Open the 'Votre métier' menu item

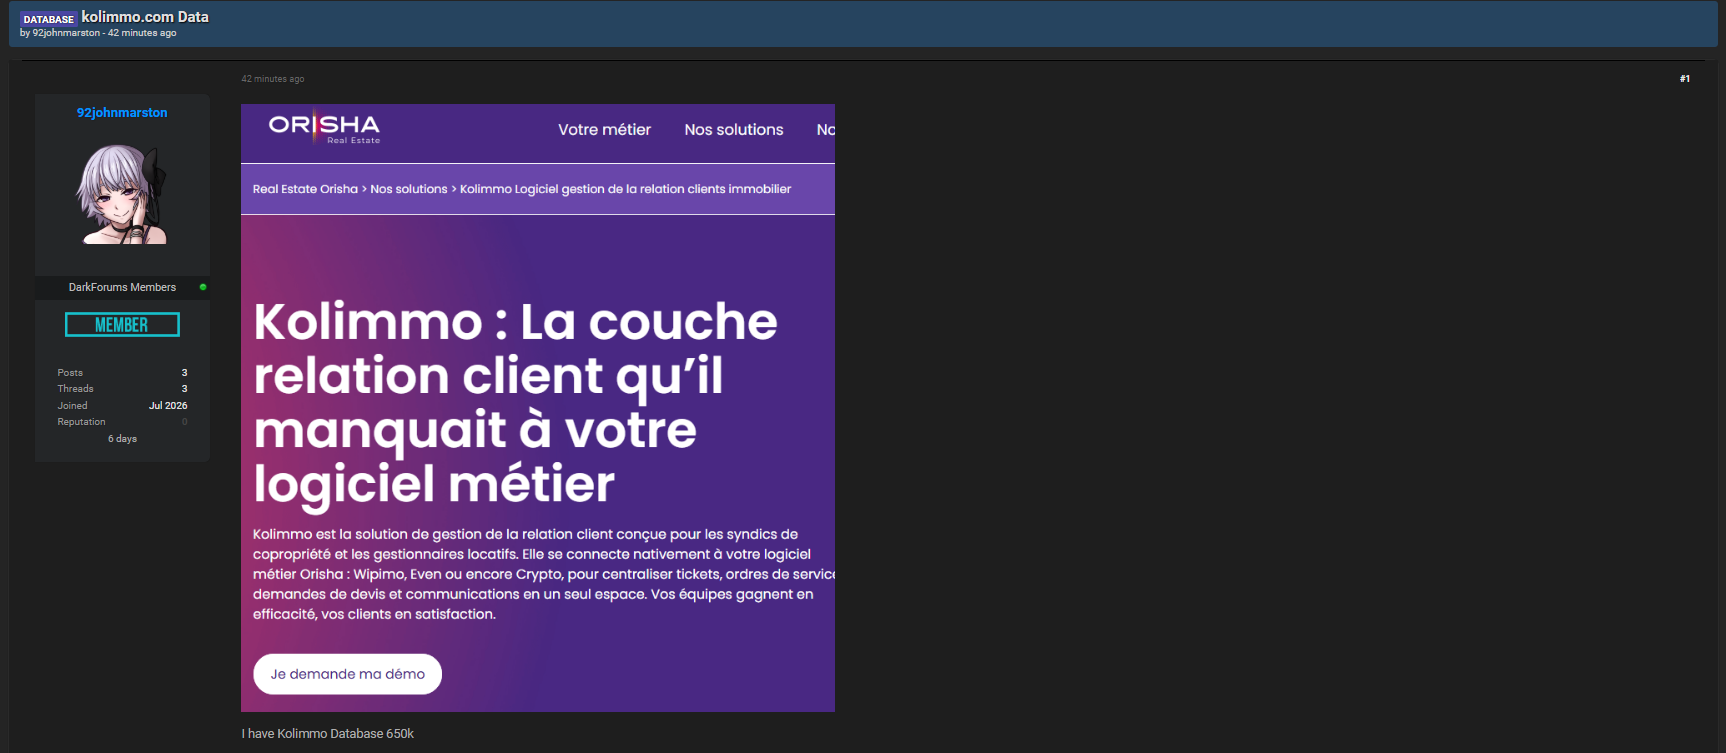click(604, 130)
